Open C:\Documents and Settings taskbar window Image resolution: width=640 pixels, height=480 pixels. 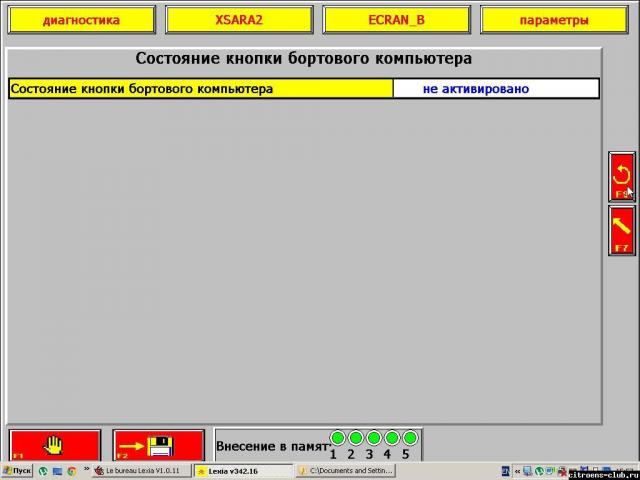(345, 470)
